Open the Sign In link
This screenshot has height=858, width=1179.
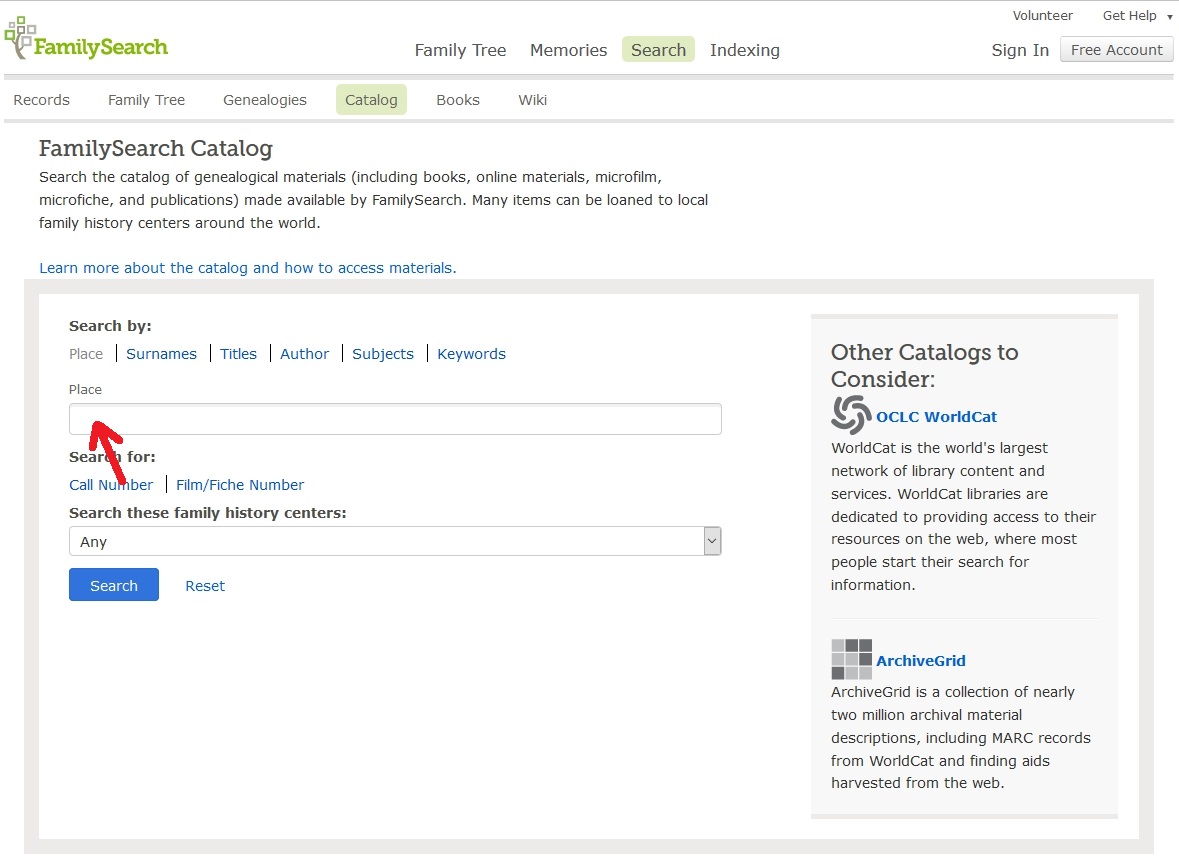(1020, 50)
